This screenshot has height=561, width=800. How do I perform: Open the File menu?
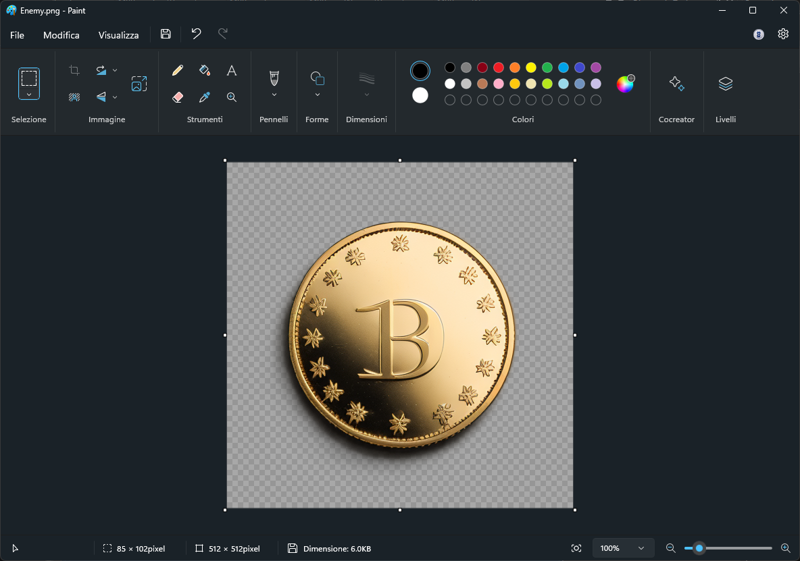pyautogui.click(x=17, y=35)
